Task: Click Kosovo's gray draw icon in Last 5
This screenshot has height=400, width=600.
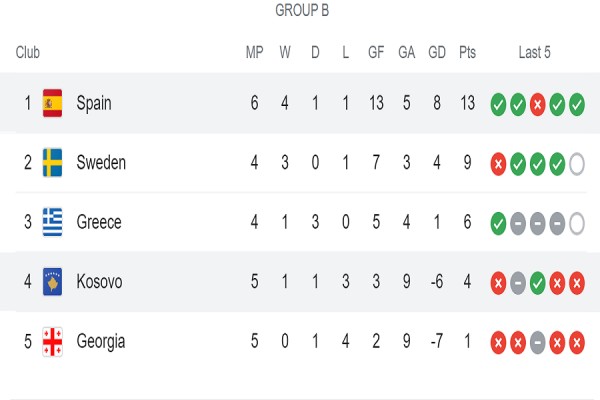Action: click(x=518, y=283)
